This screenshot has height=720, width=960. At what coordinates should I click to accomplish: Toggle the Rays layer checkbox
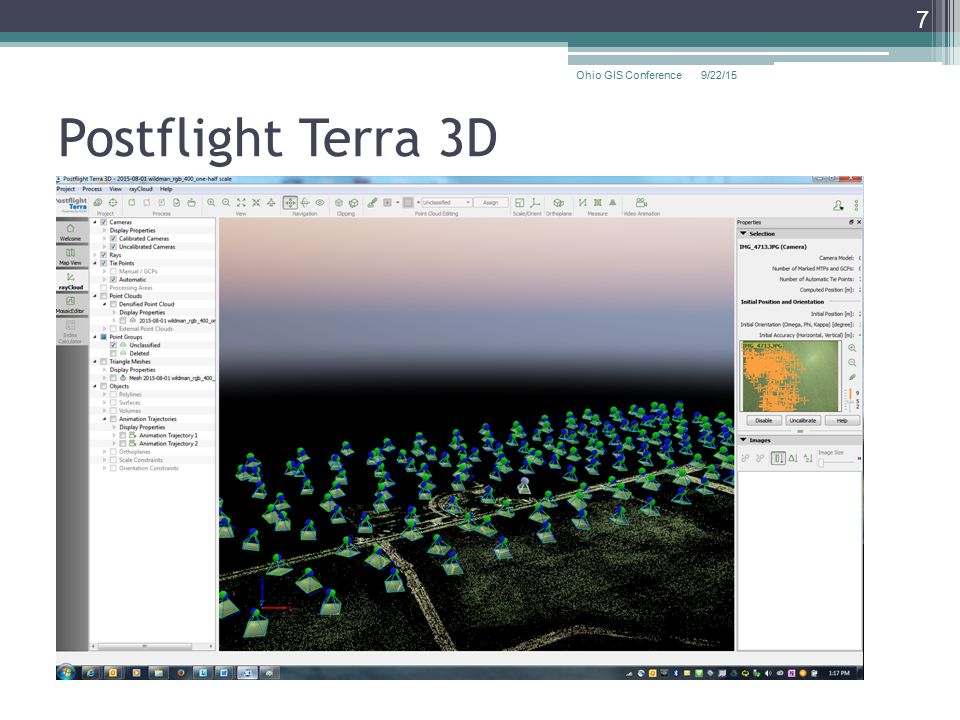(103, 255)
